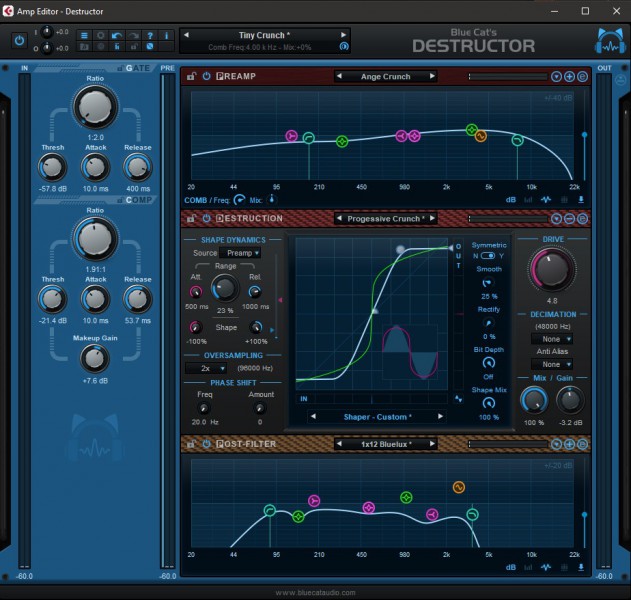
Task: Open the Progessive Crunch preset list
Action: click(386, 219)
